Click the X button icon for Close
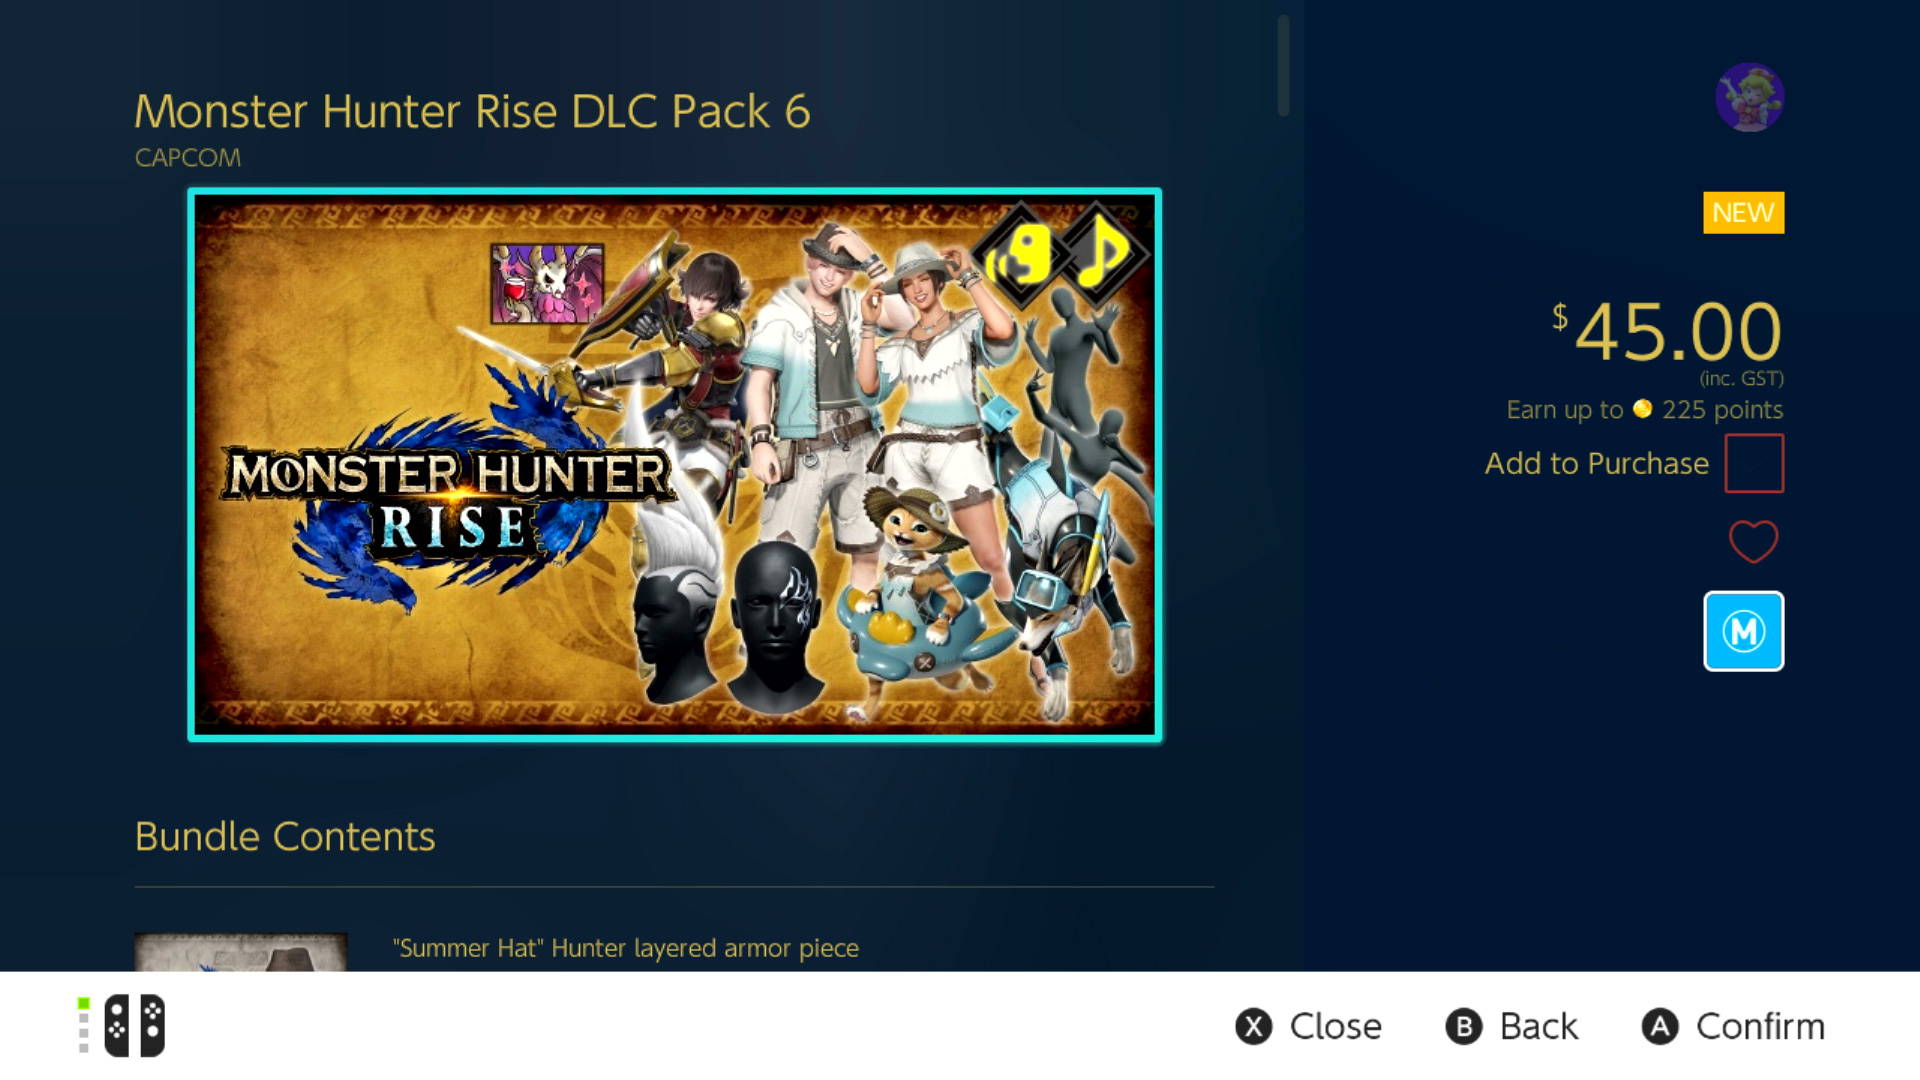This screenshot has width=1920, height=1080. [x=1253, y=1026]
